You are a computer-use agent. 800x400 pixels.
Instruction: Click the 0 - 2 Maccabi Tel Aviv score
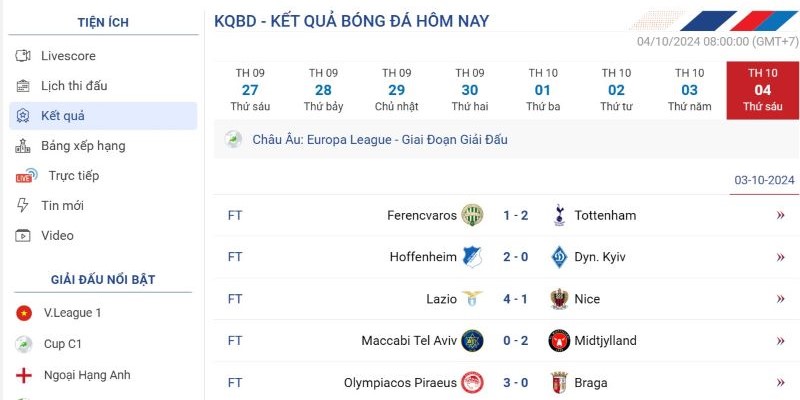tap(516, 341)
